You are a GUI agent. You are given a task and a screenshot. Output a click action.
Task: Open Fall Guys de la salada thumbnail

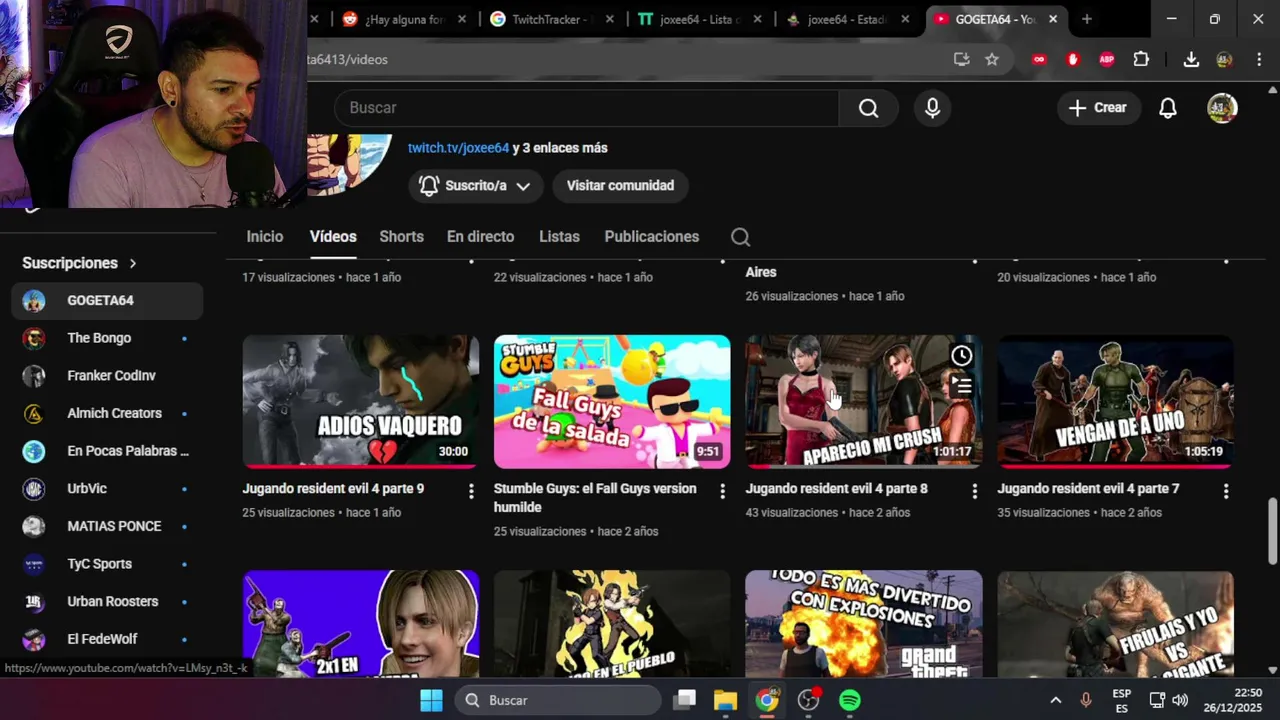pos(612,401)
